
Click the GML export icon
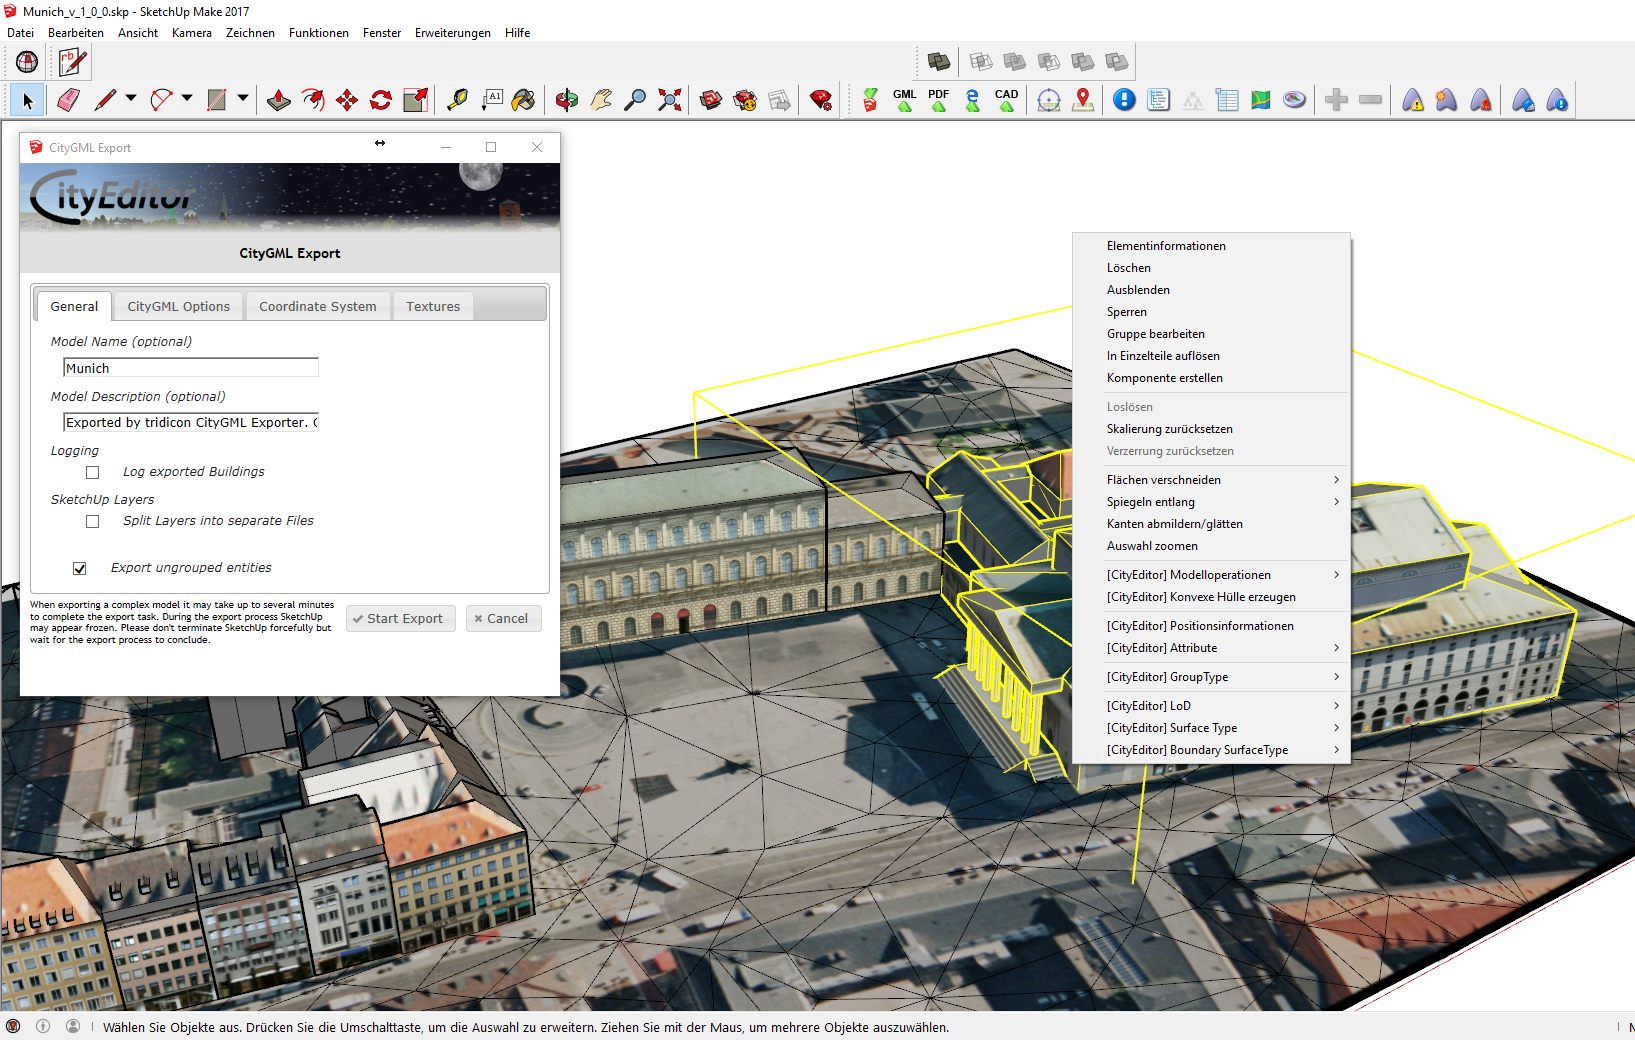click(905, 100)
